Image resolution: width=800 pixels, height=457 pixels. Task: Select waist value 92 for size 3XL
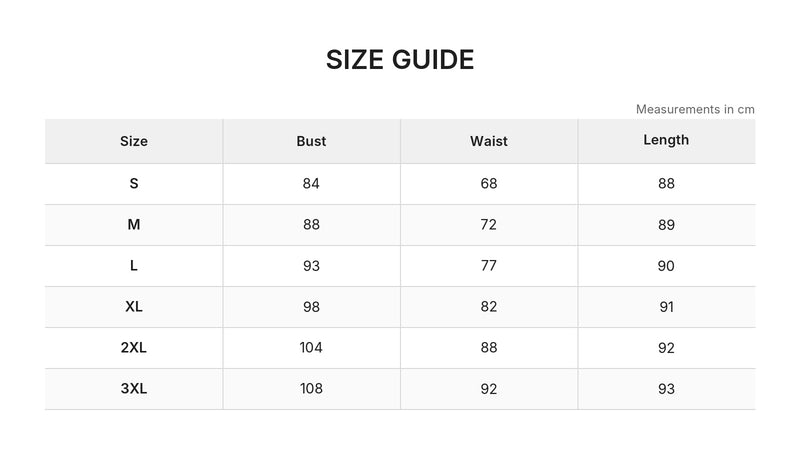pyautogui.click(x=488, y=389)
